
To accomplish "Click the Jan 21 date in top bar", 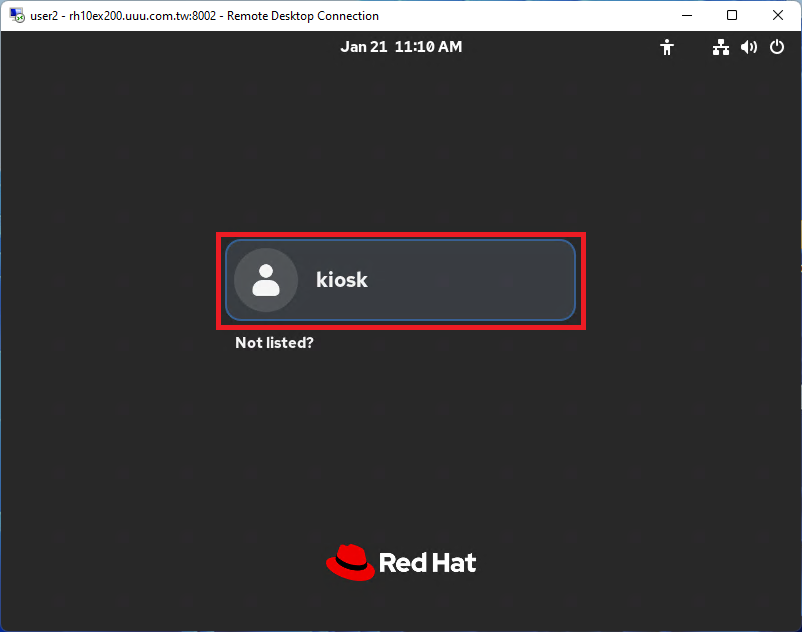I will (x=361, y=47).
